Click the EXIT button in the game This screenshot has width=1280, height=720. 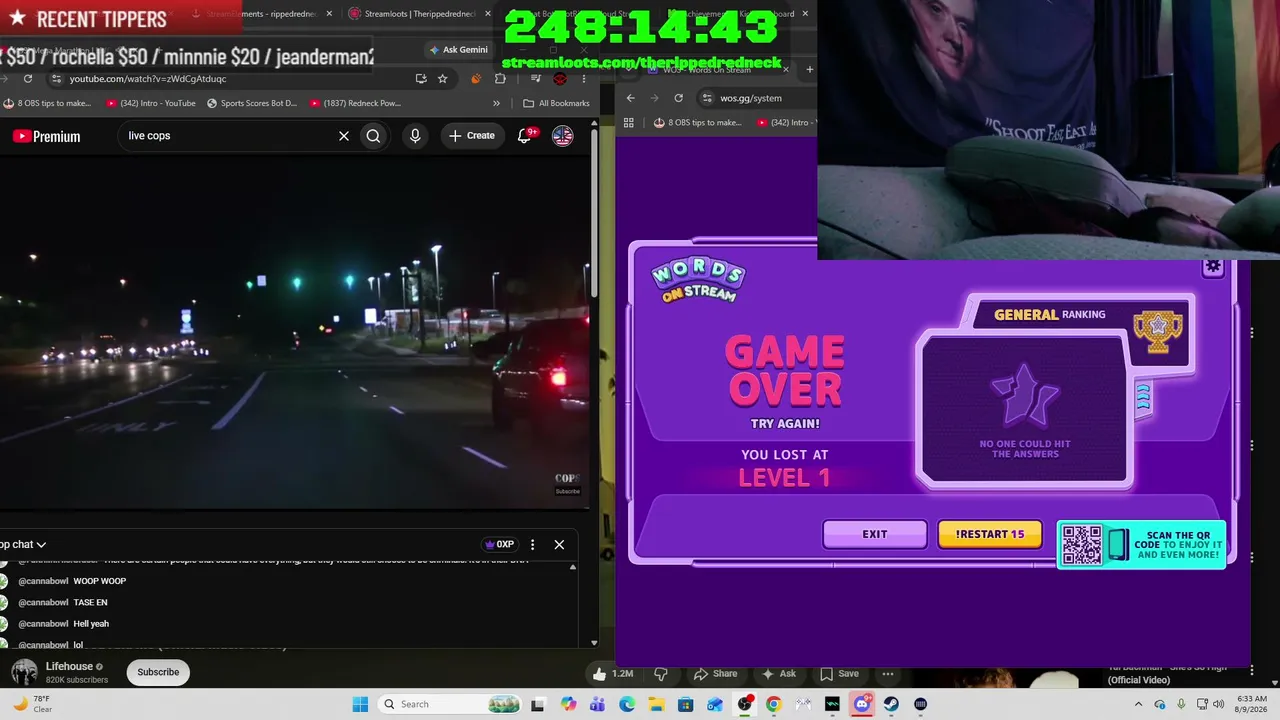coord(875,534)
